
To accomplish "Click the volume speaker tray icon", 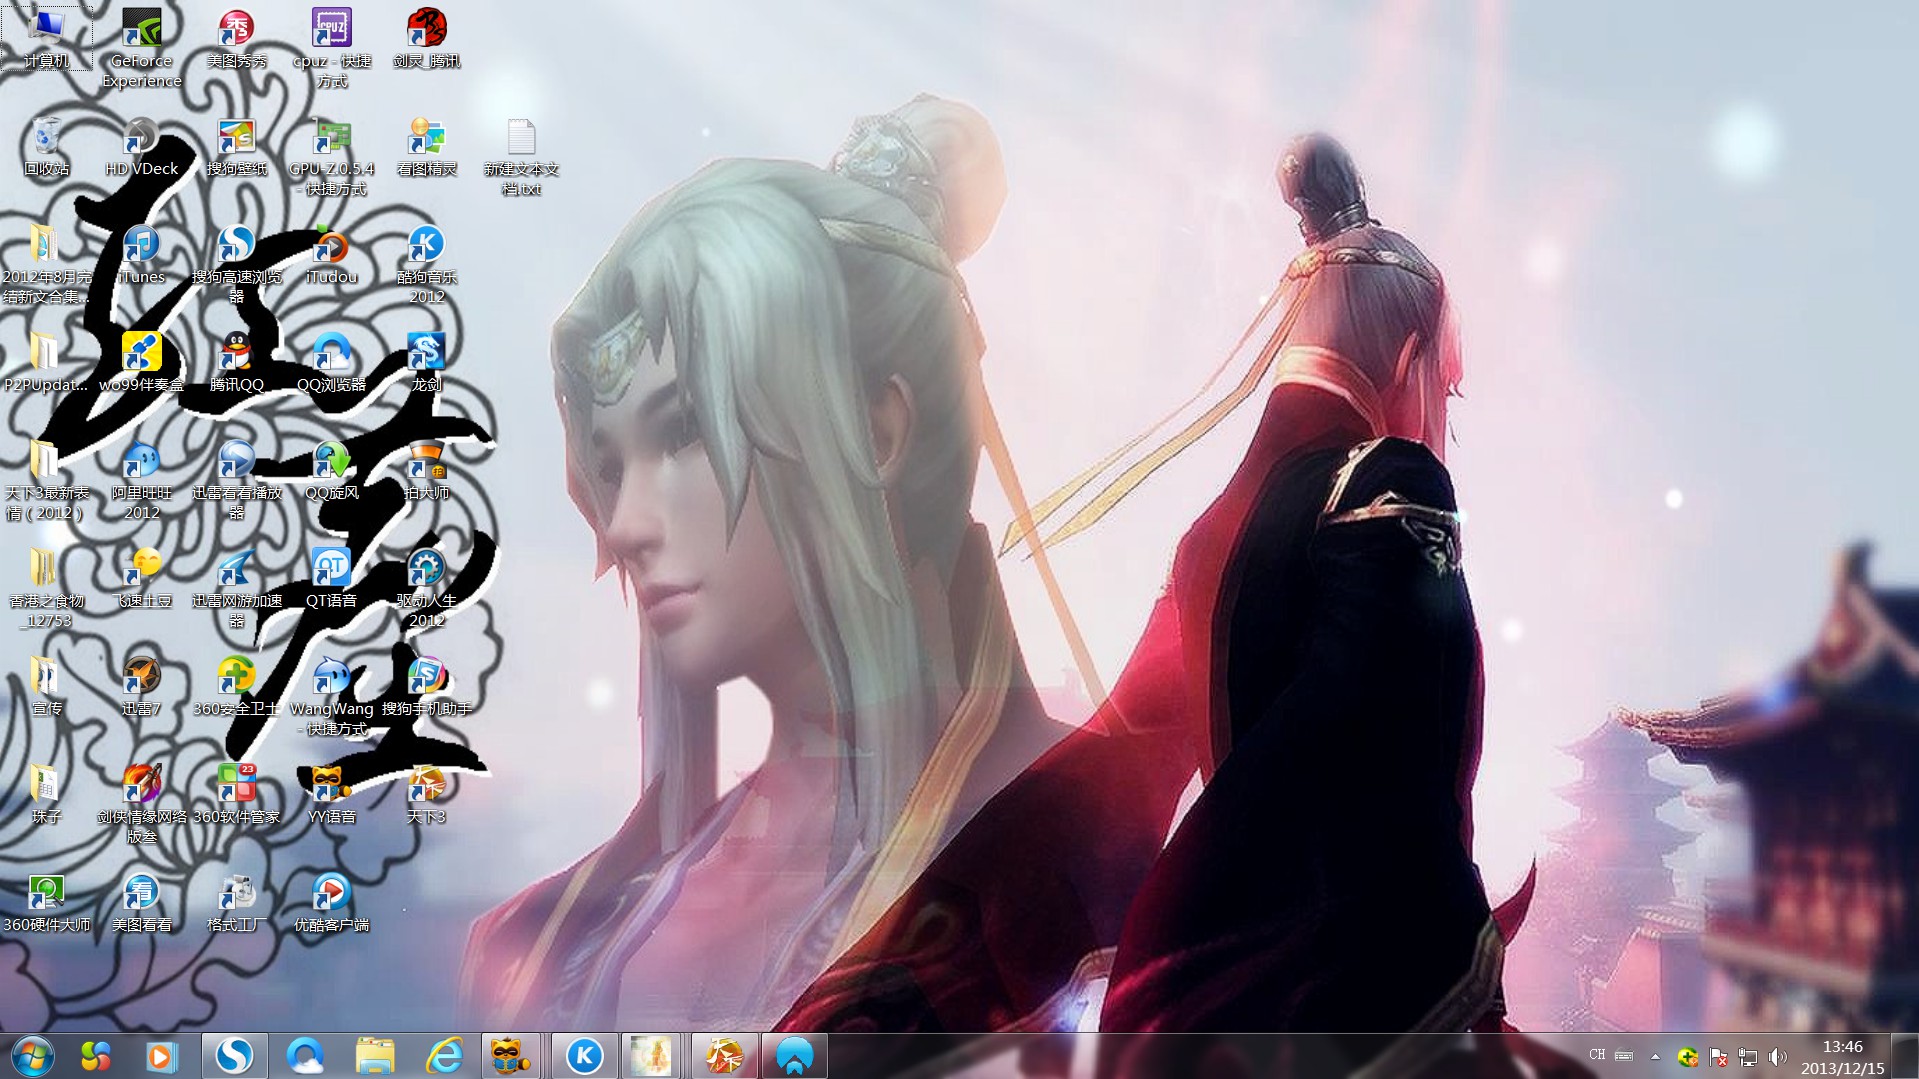I will pyautogui.click(x=1777, y=1056).
